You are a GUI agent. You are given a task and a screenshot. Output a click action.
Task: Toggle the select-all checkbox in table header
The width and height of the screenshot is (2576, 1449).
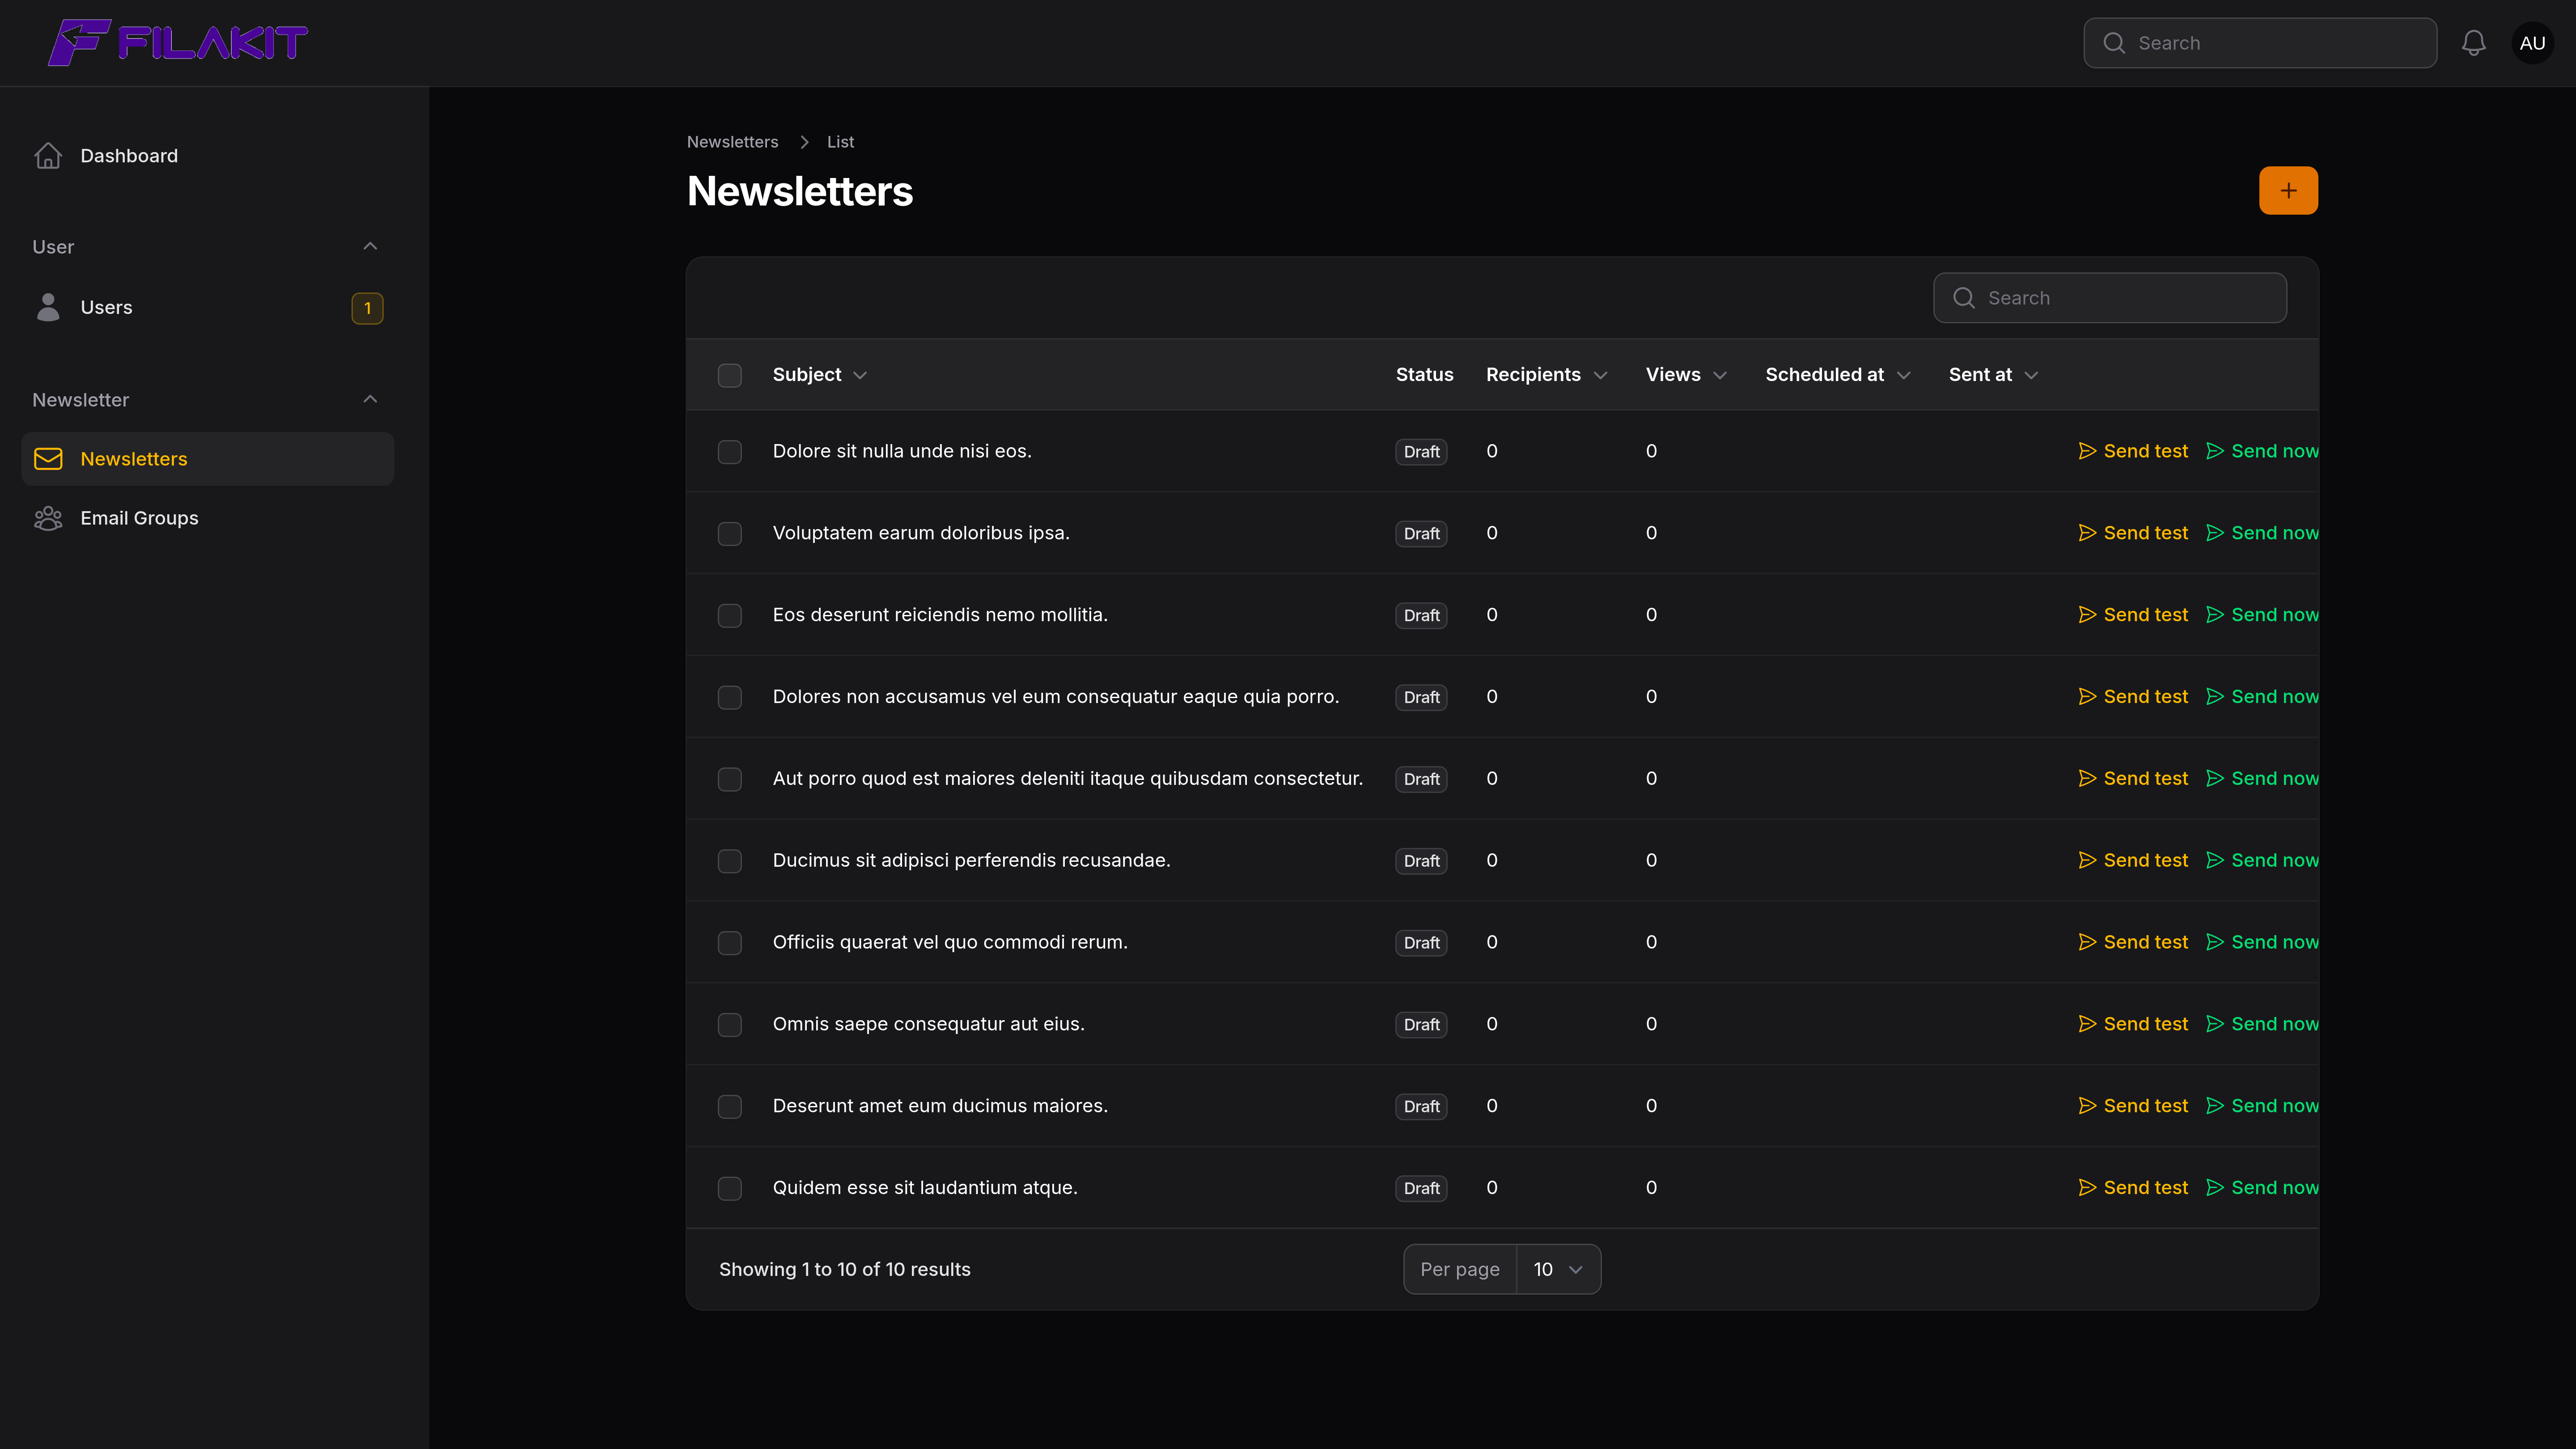point(730,375)
